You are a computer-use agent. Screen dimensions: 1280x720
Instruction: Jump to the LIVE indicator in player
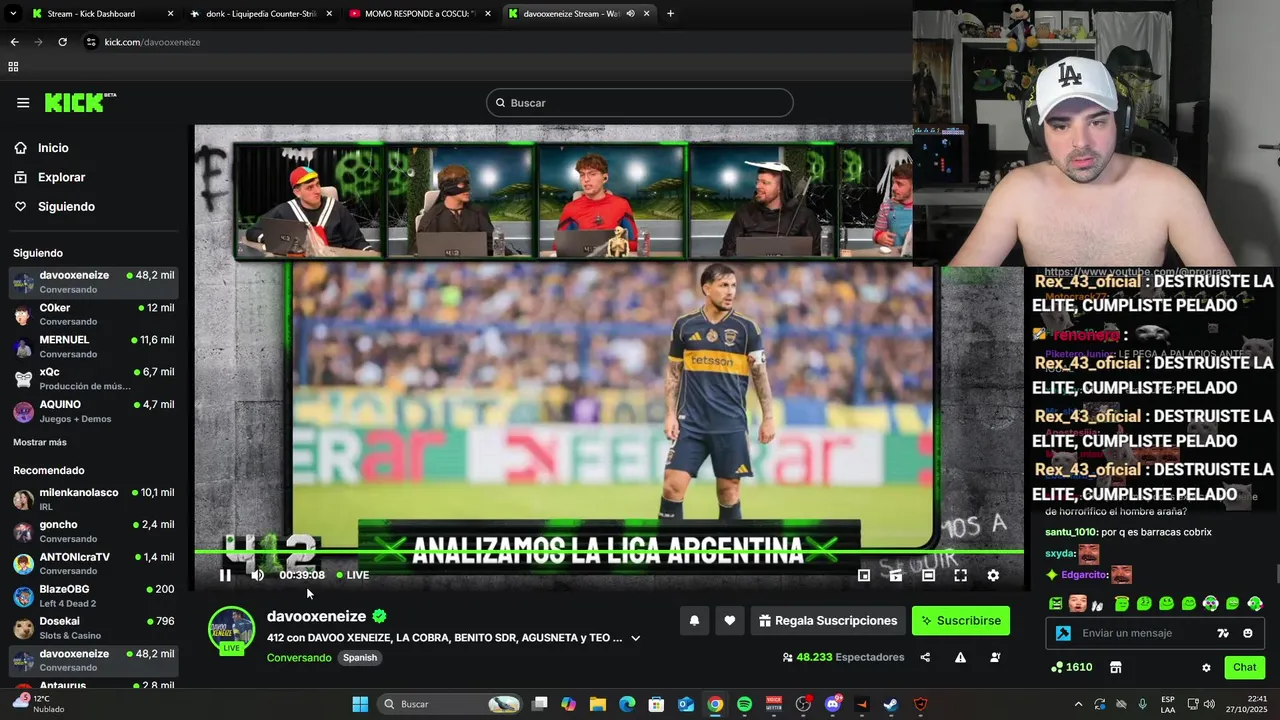point(353,575)
